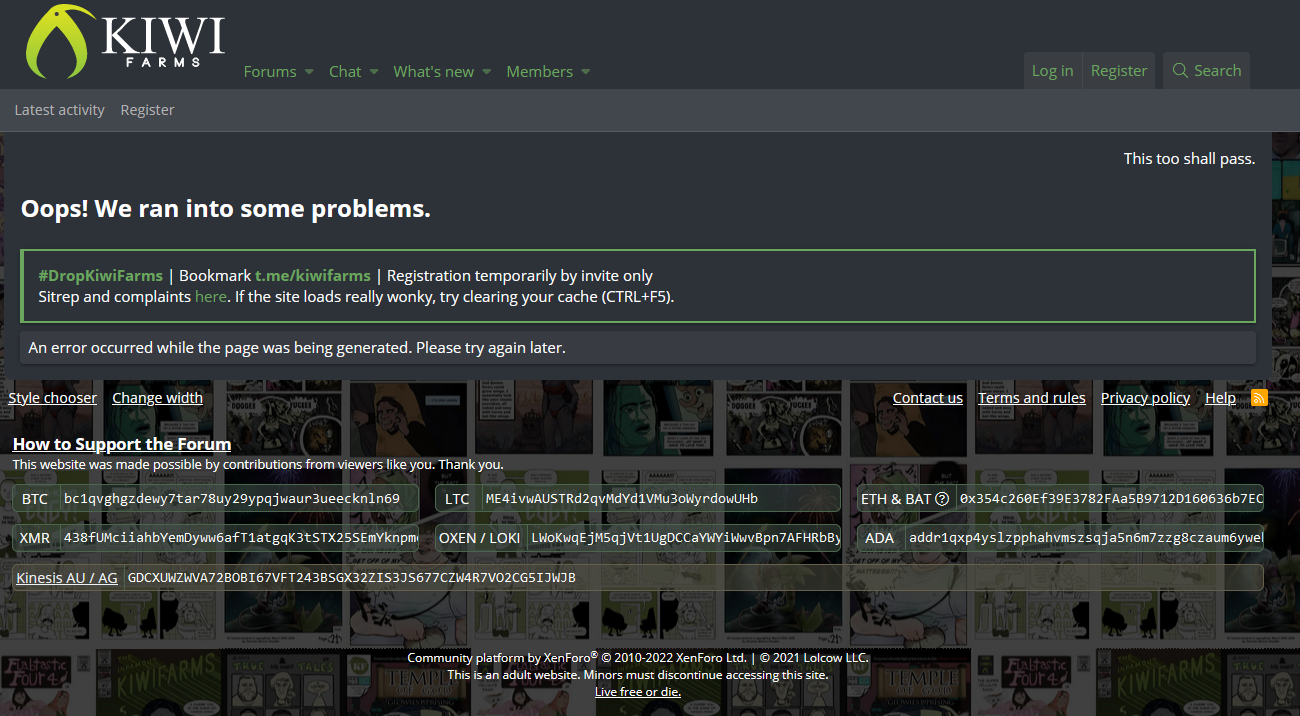Click the "Registration temporarily by invite only" text
This screenshot has width=1300, height=716.
coord(520,276)
